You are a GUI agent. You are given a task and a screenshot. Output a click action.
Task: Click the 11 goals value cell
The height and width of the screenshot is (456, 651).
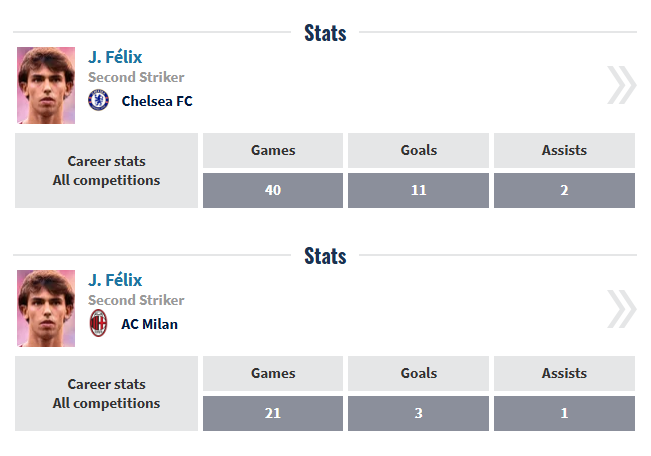point(418,190)
